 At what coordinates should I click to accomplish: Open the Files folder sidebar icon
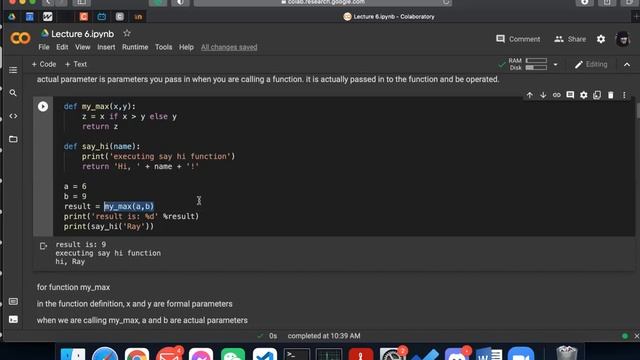click(13, 139)
